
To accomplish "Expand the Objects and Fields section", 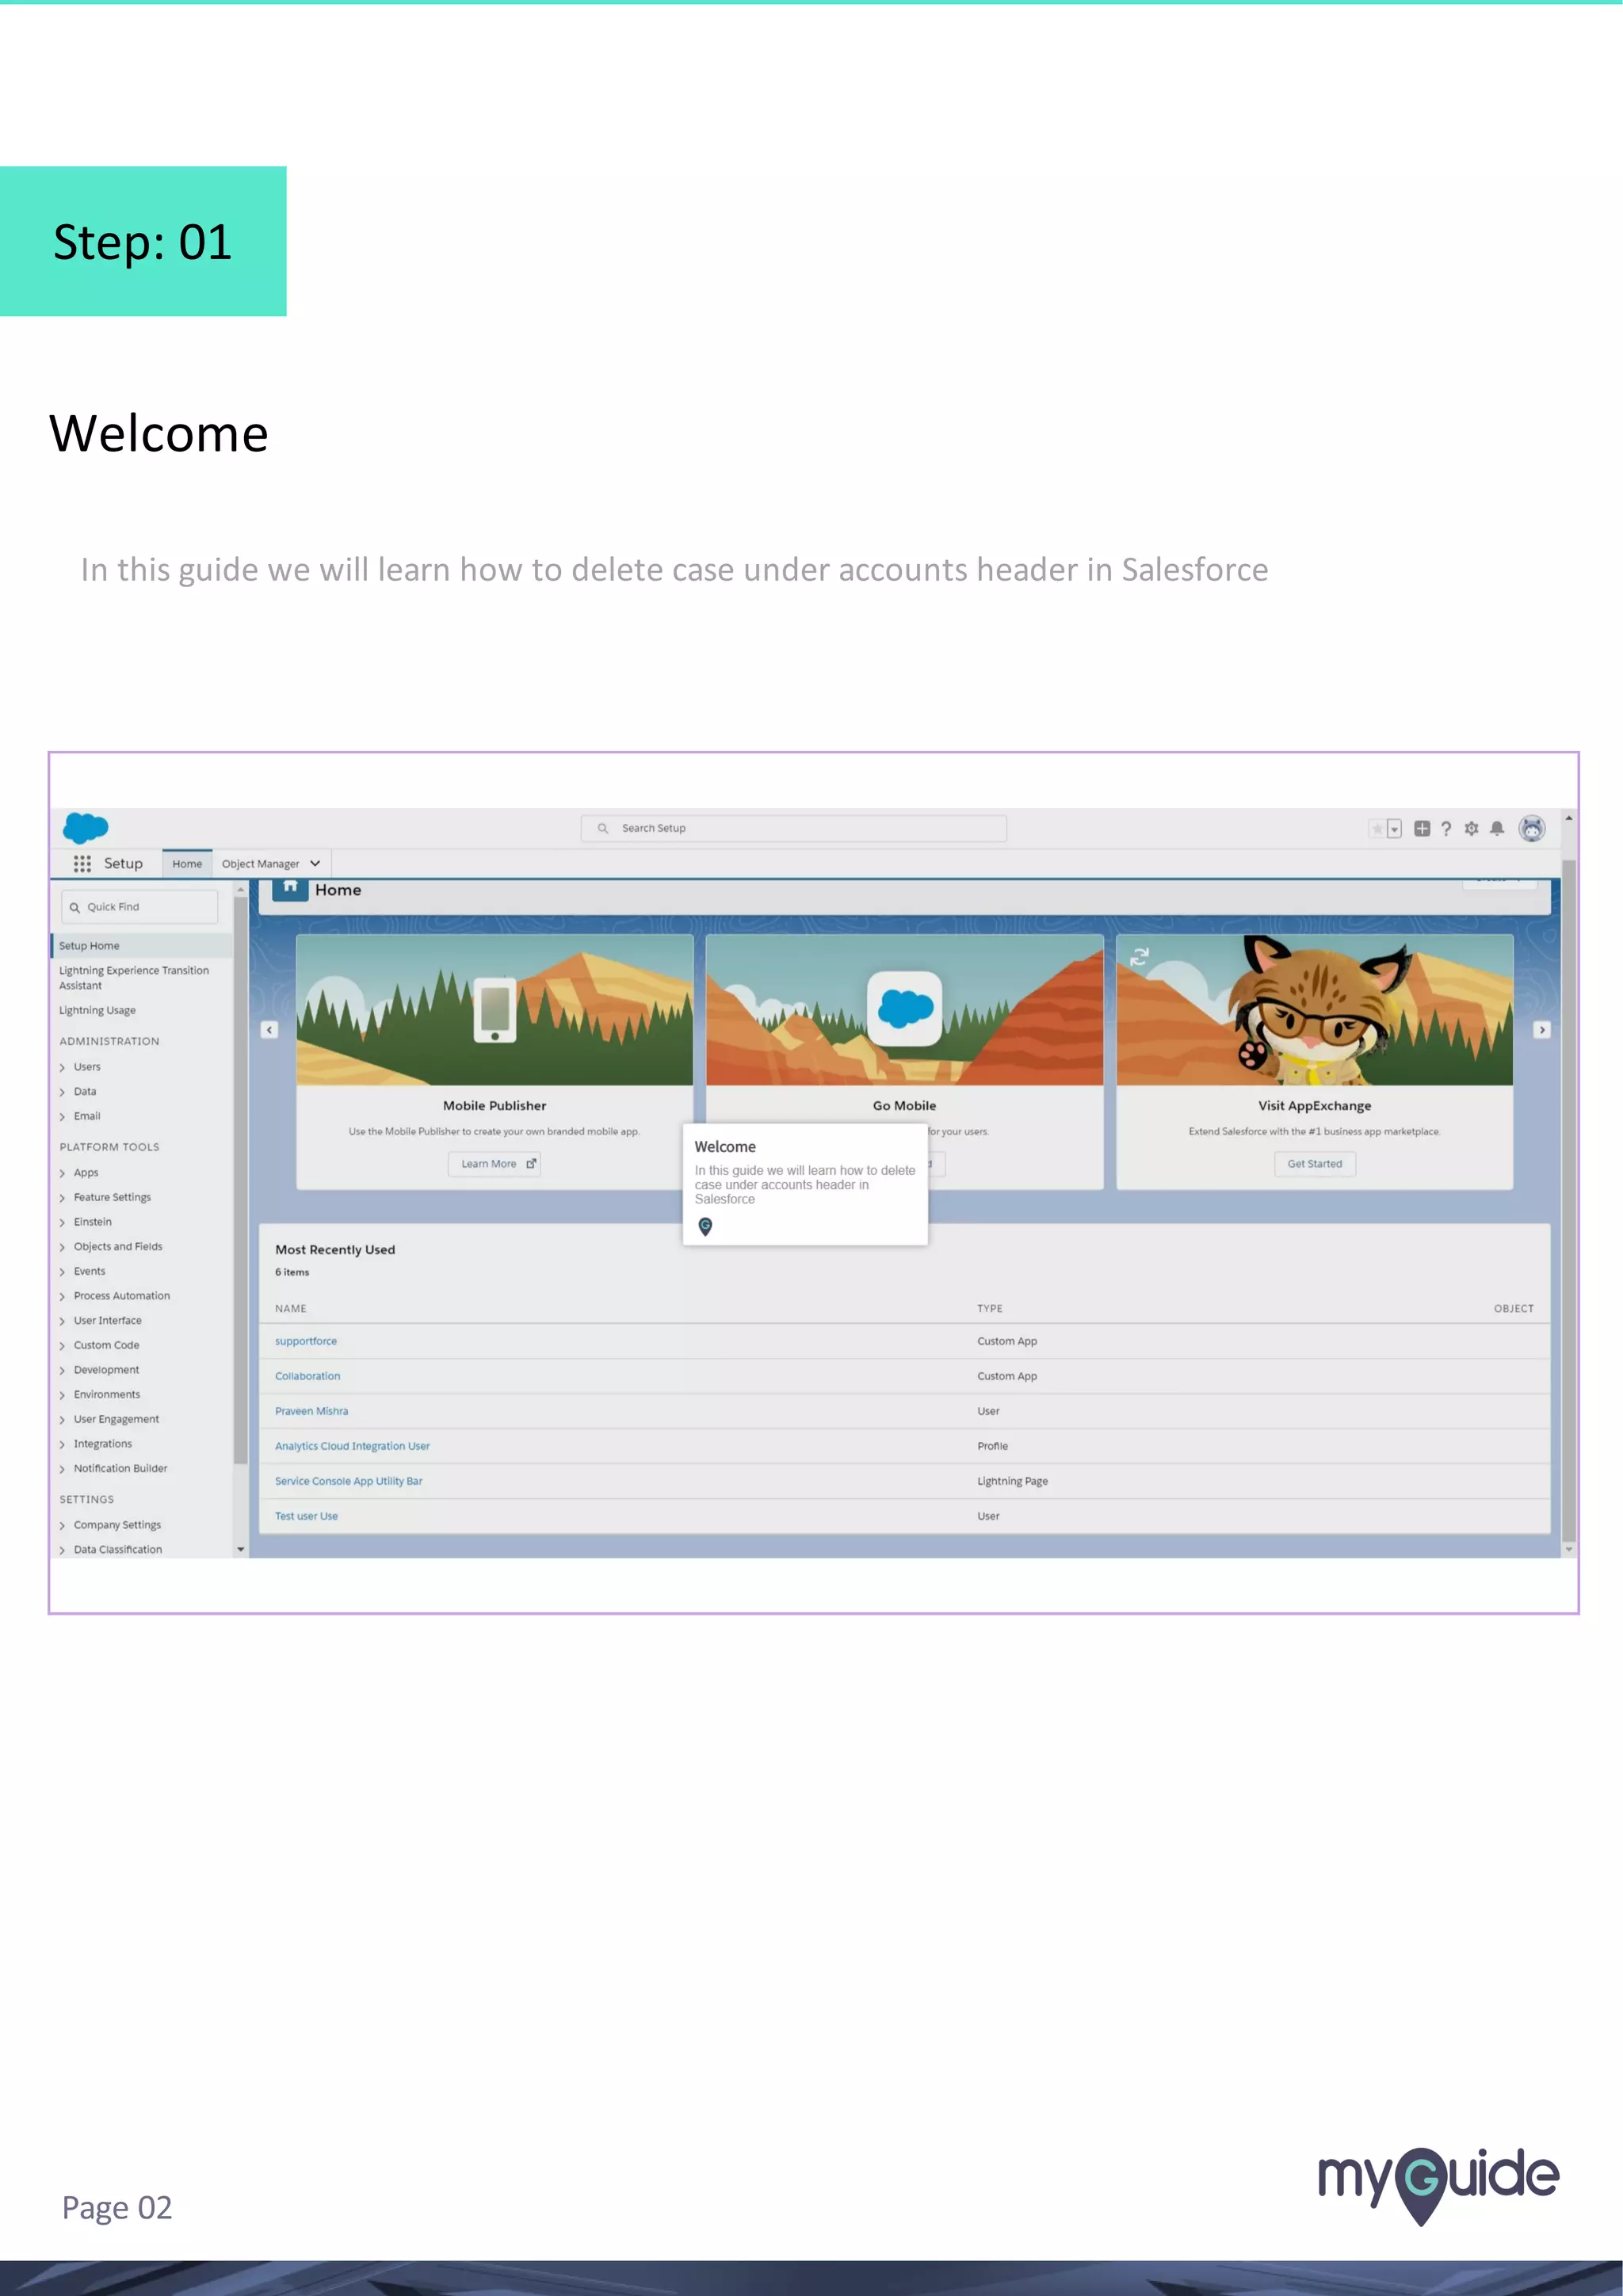I will pyautogui.click(x=62, y=1247).
